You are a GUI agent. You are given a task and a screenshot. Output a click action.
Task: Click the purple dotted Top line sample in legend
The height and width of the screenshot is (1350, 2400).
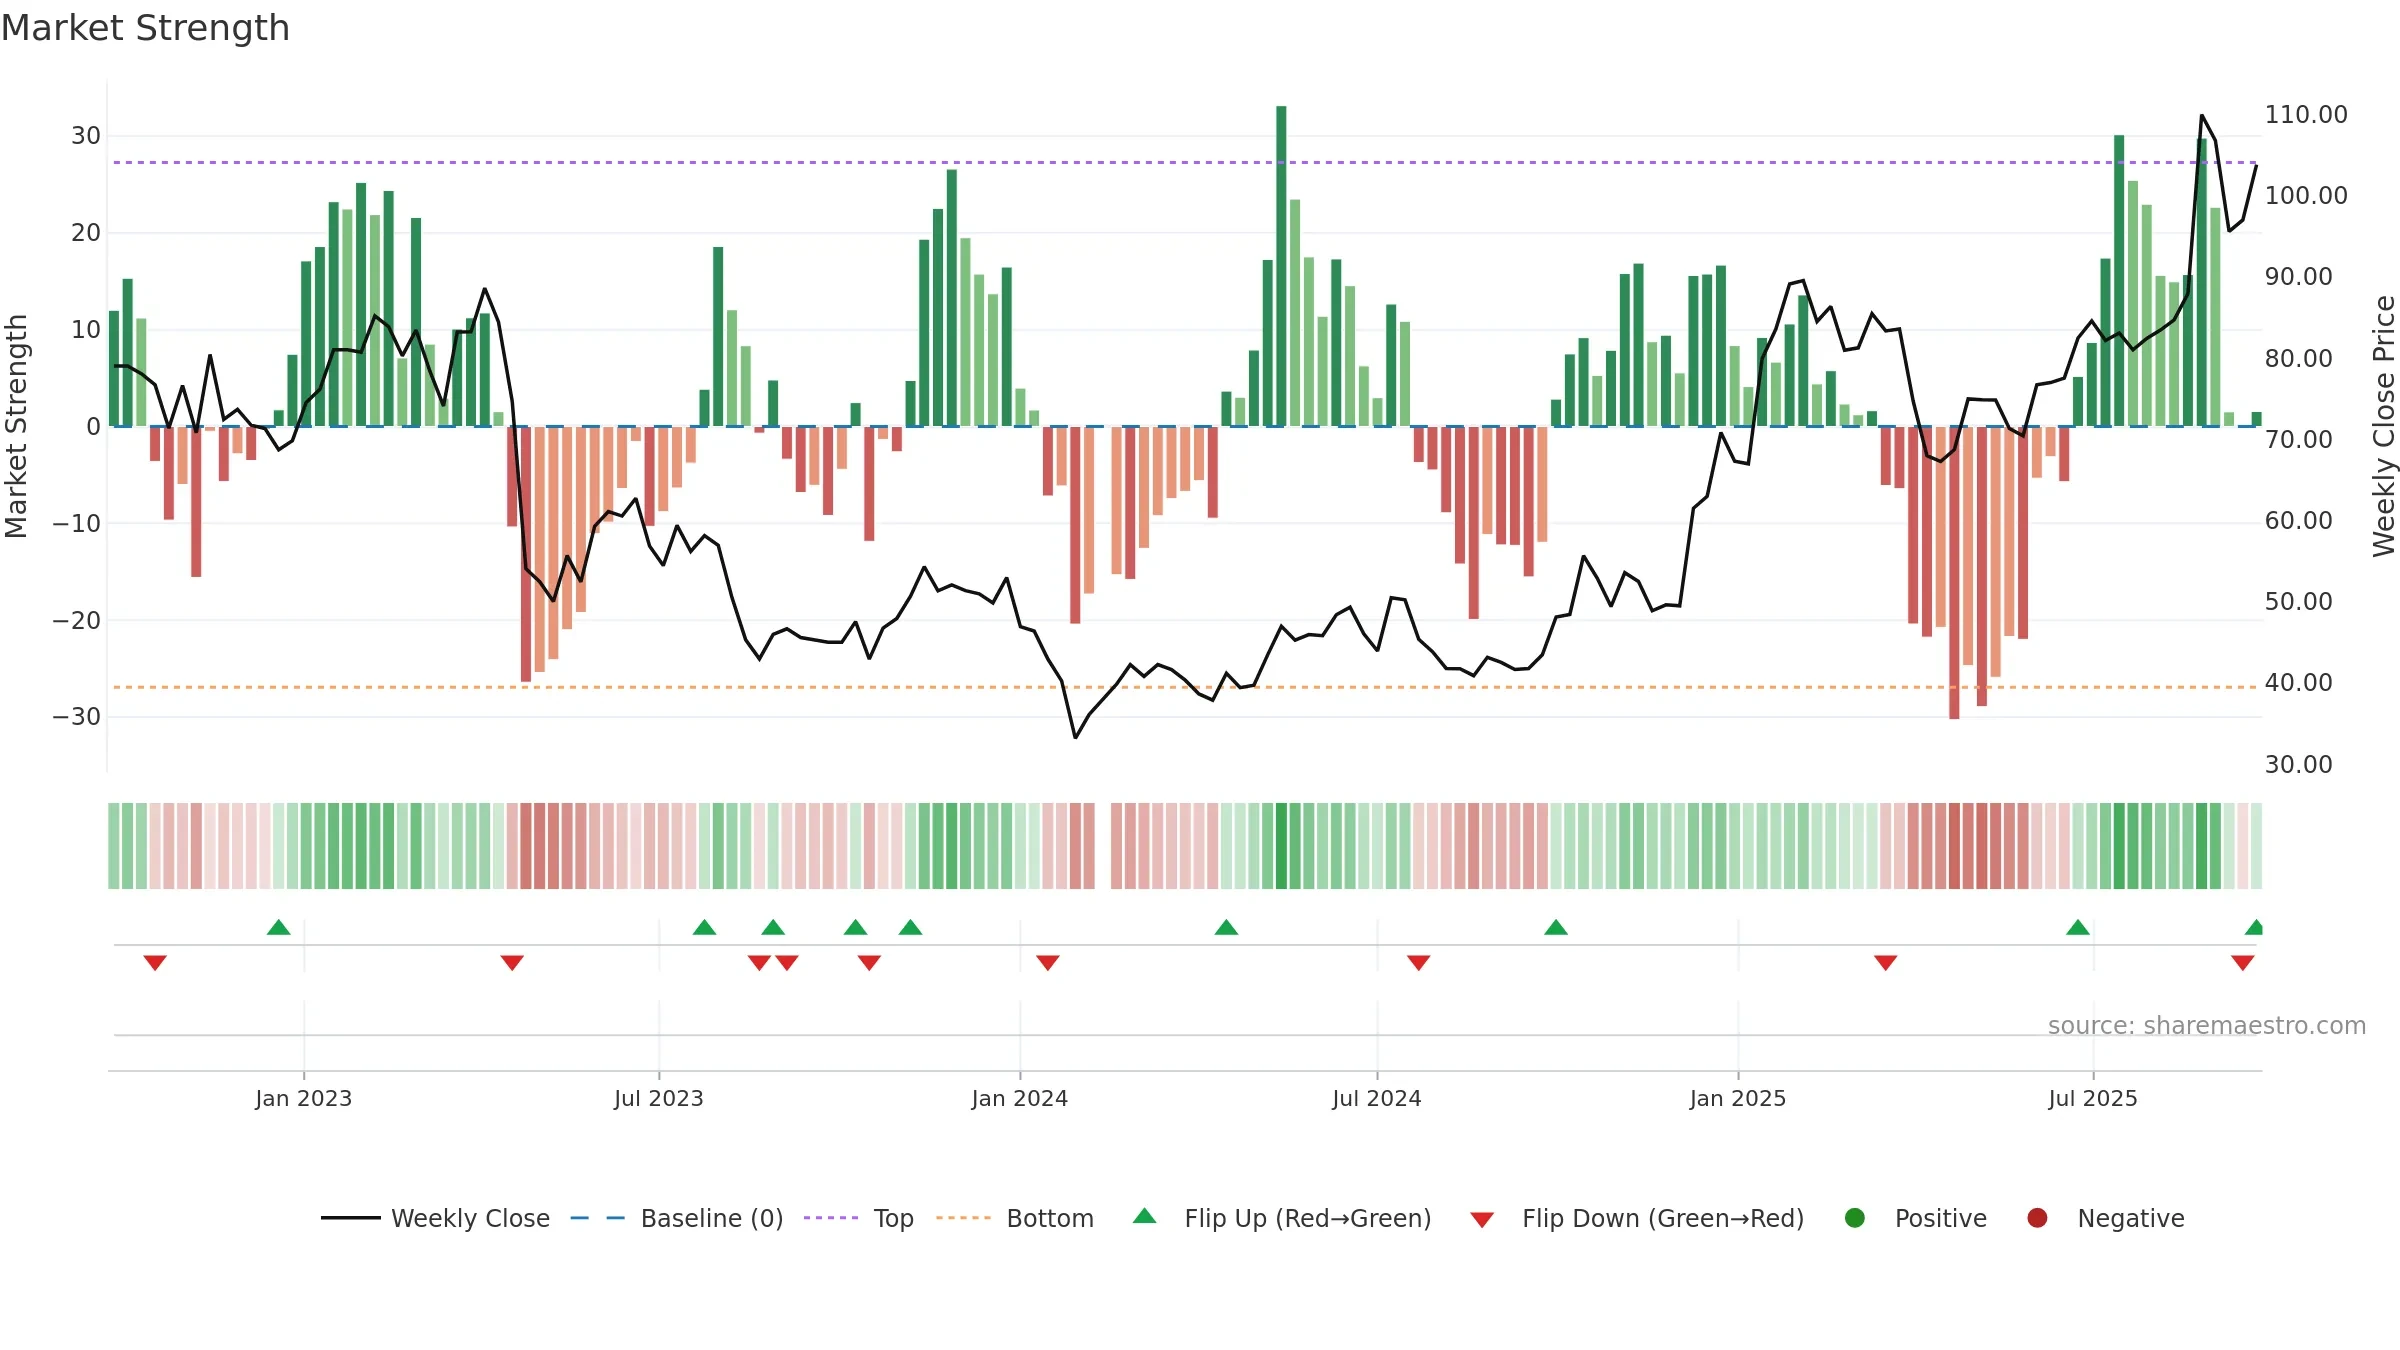tap(831, 1218)
